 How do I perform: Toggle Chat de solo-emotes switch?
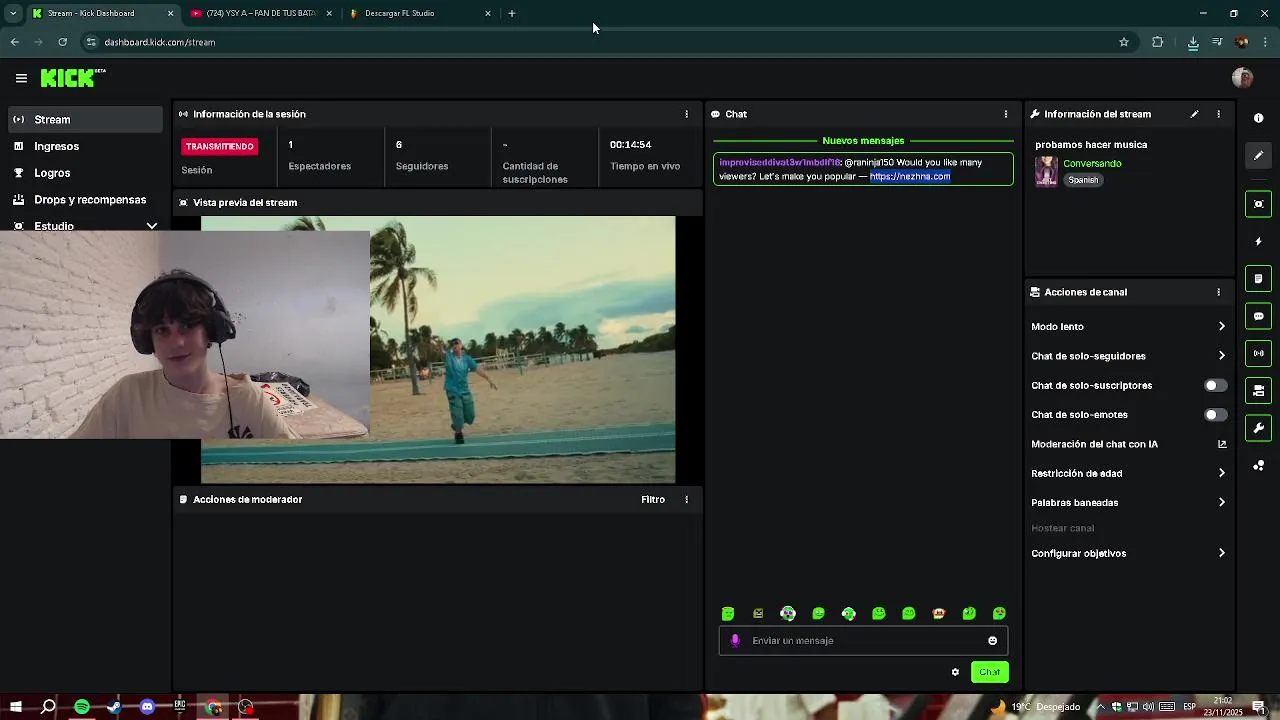click(1215, 414)
